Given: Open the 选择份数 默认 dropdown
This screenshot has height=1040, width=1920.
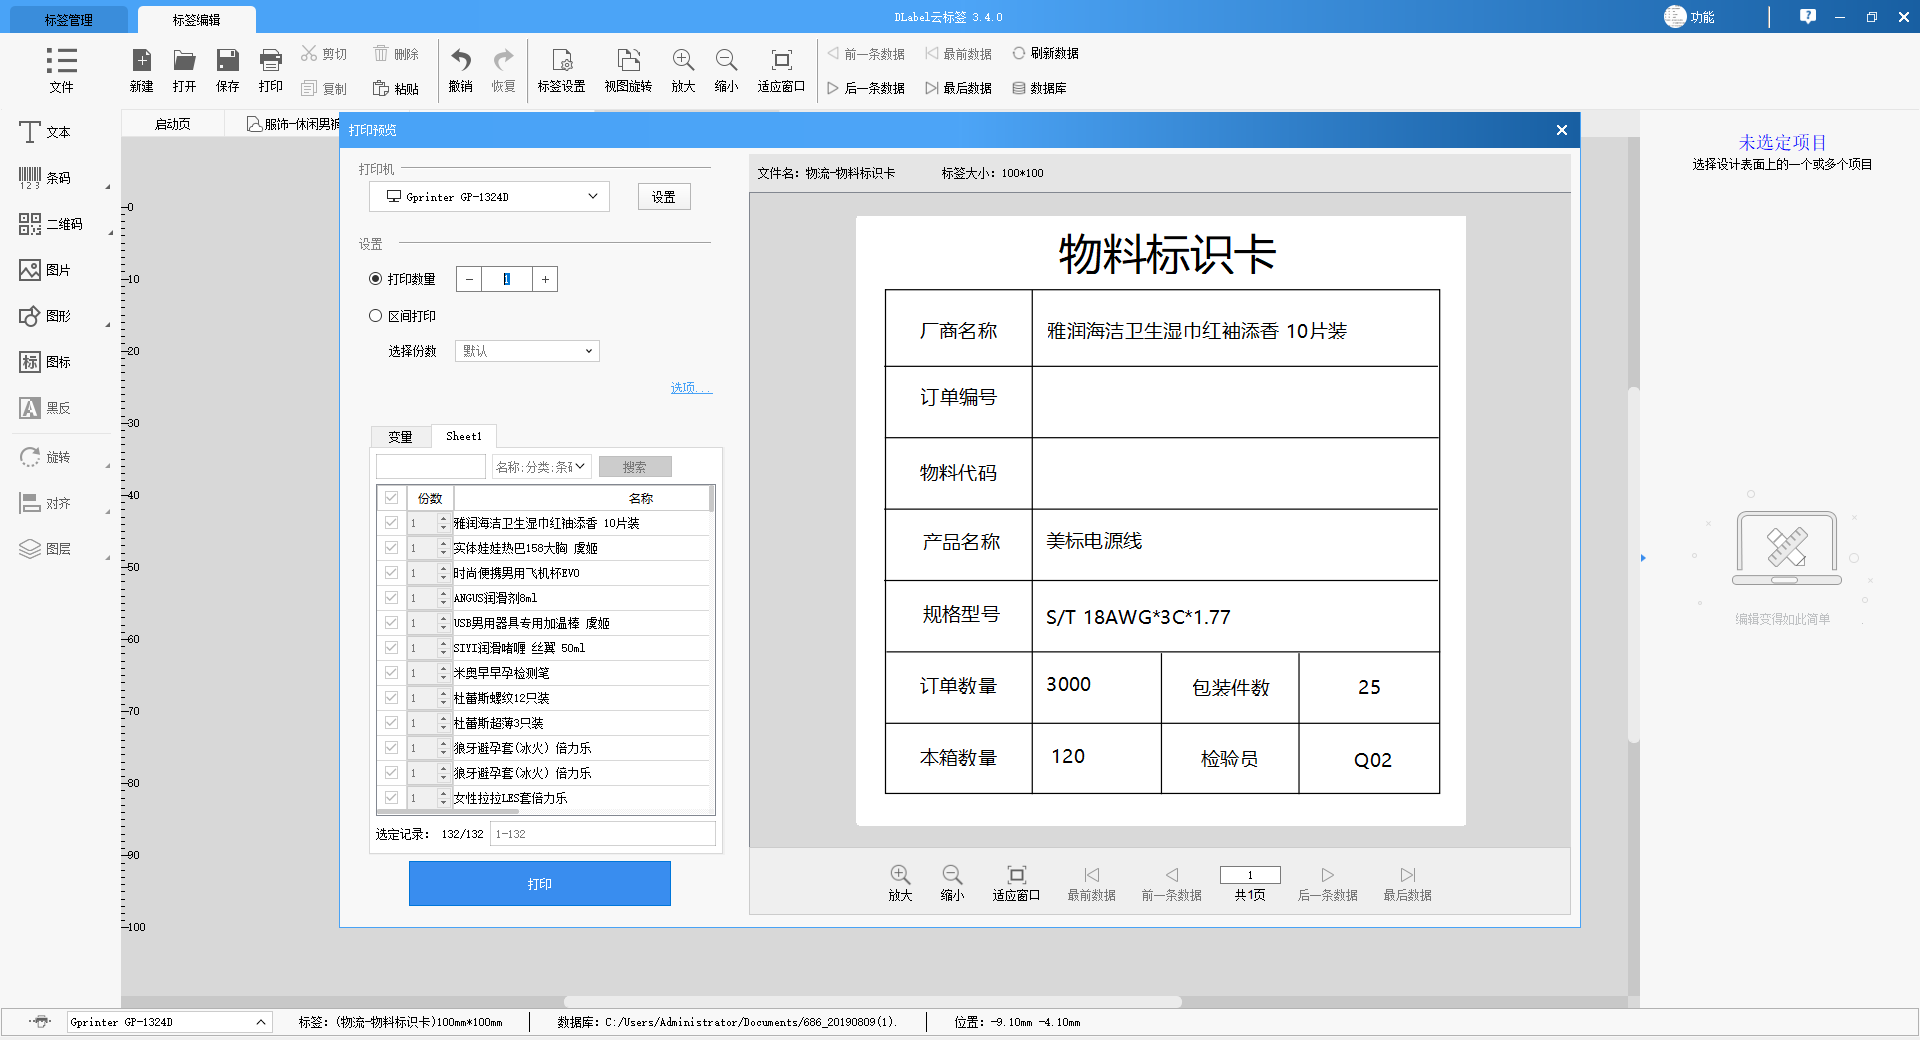Looking at the screenshot, I should coord(527,351).
